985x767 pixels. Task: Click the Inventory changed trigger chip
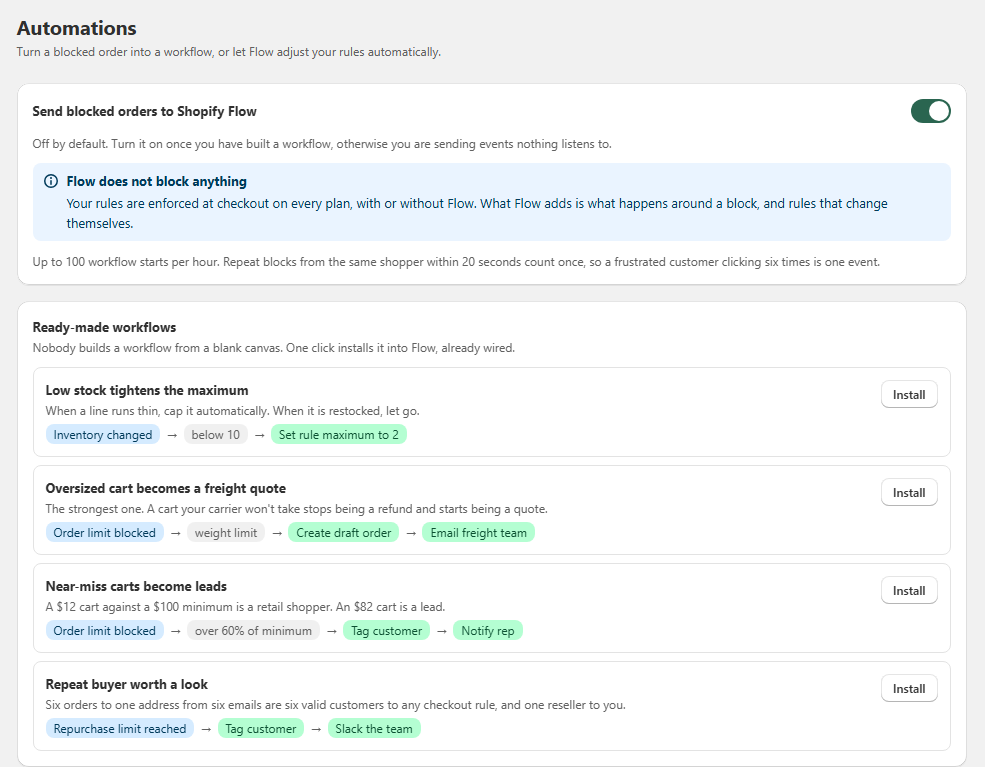[102, 435]
